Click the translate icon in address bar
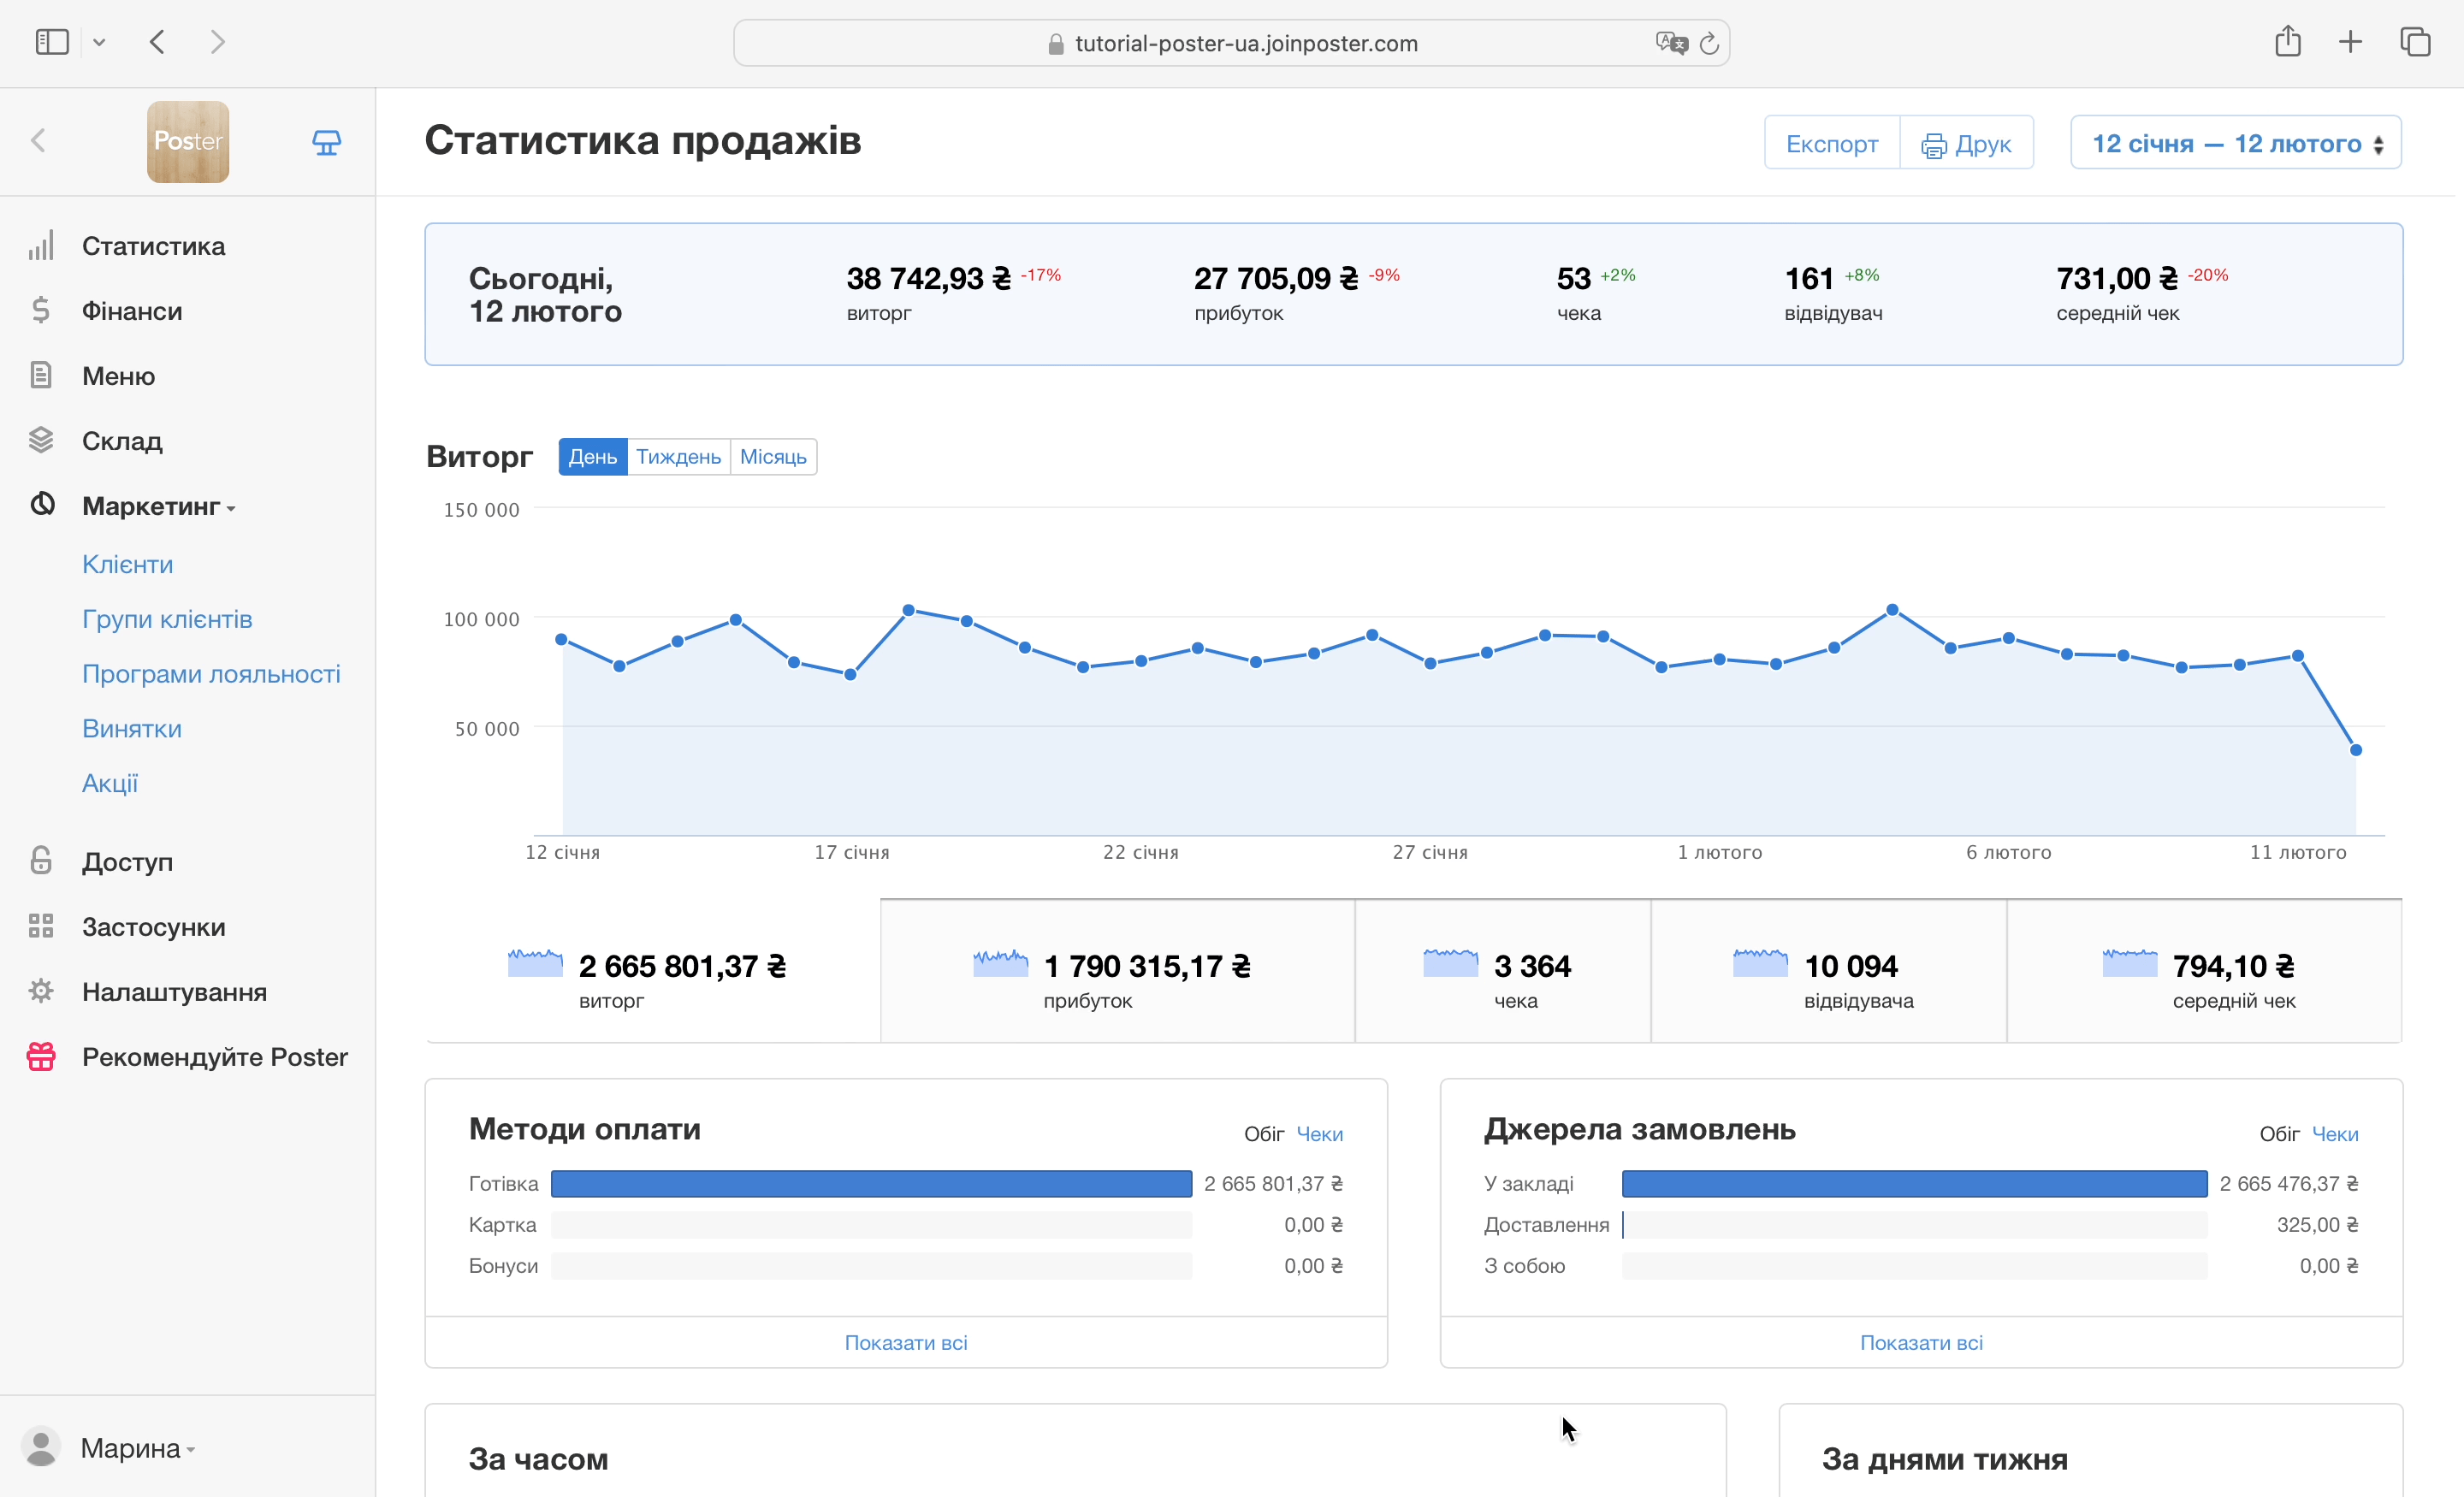This screenshot has width=2464, height=1497. pyautogui.click(x=1671, y=43)
